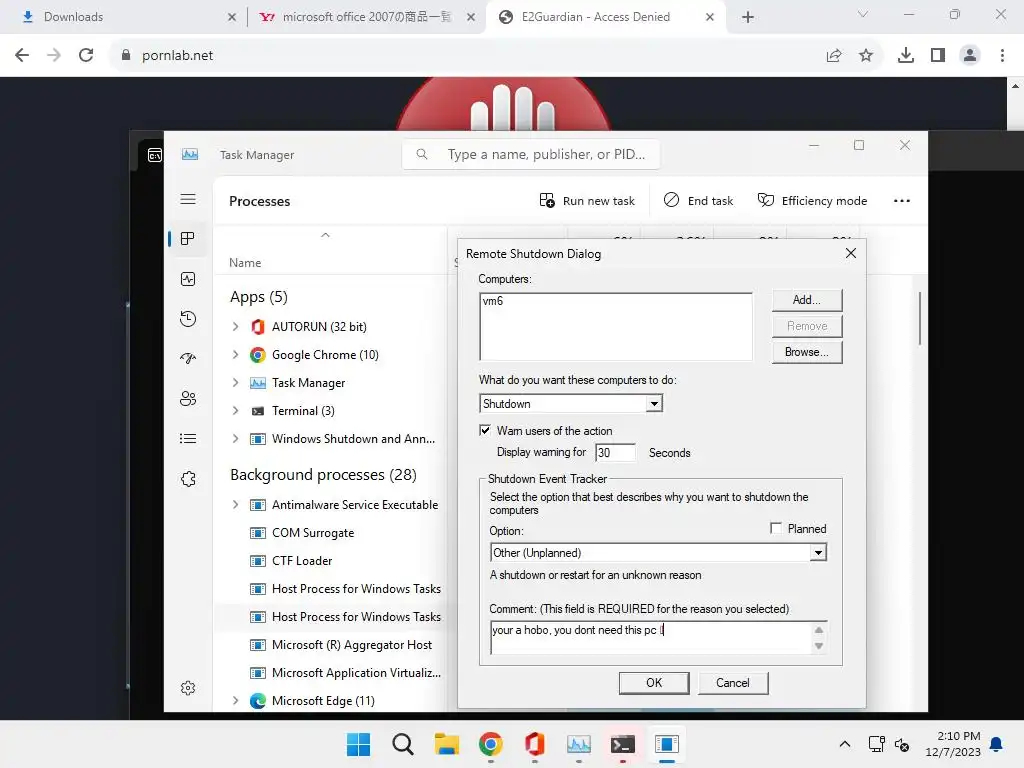Image resolution: width=1024 pixels, height=768 pixels.
Task: Reload the Chrome page
Action: point(86,56)
